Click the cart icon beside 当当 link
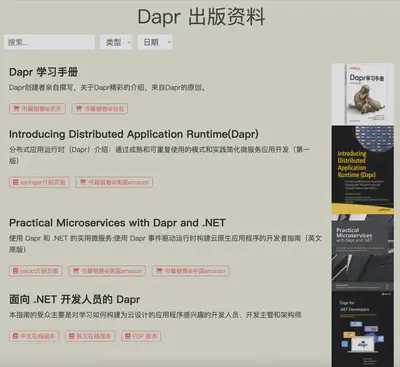 coord(79,109)
